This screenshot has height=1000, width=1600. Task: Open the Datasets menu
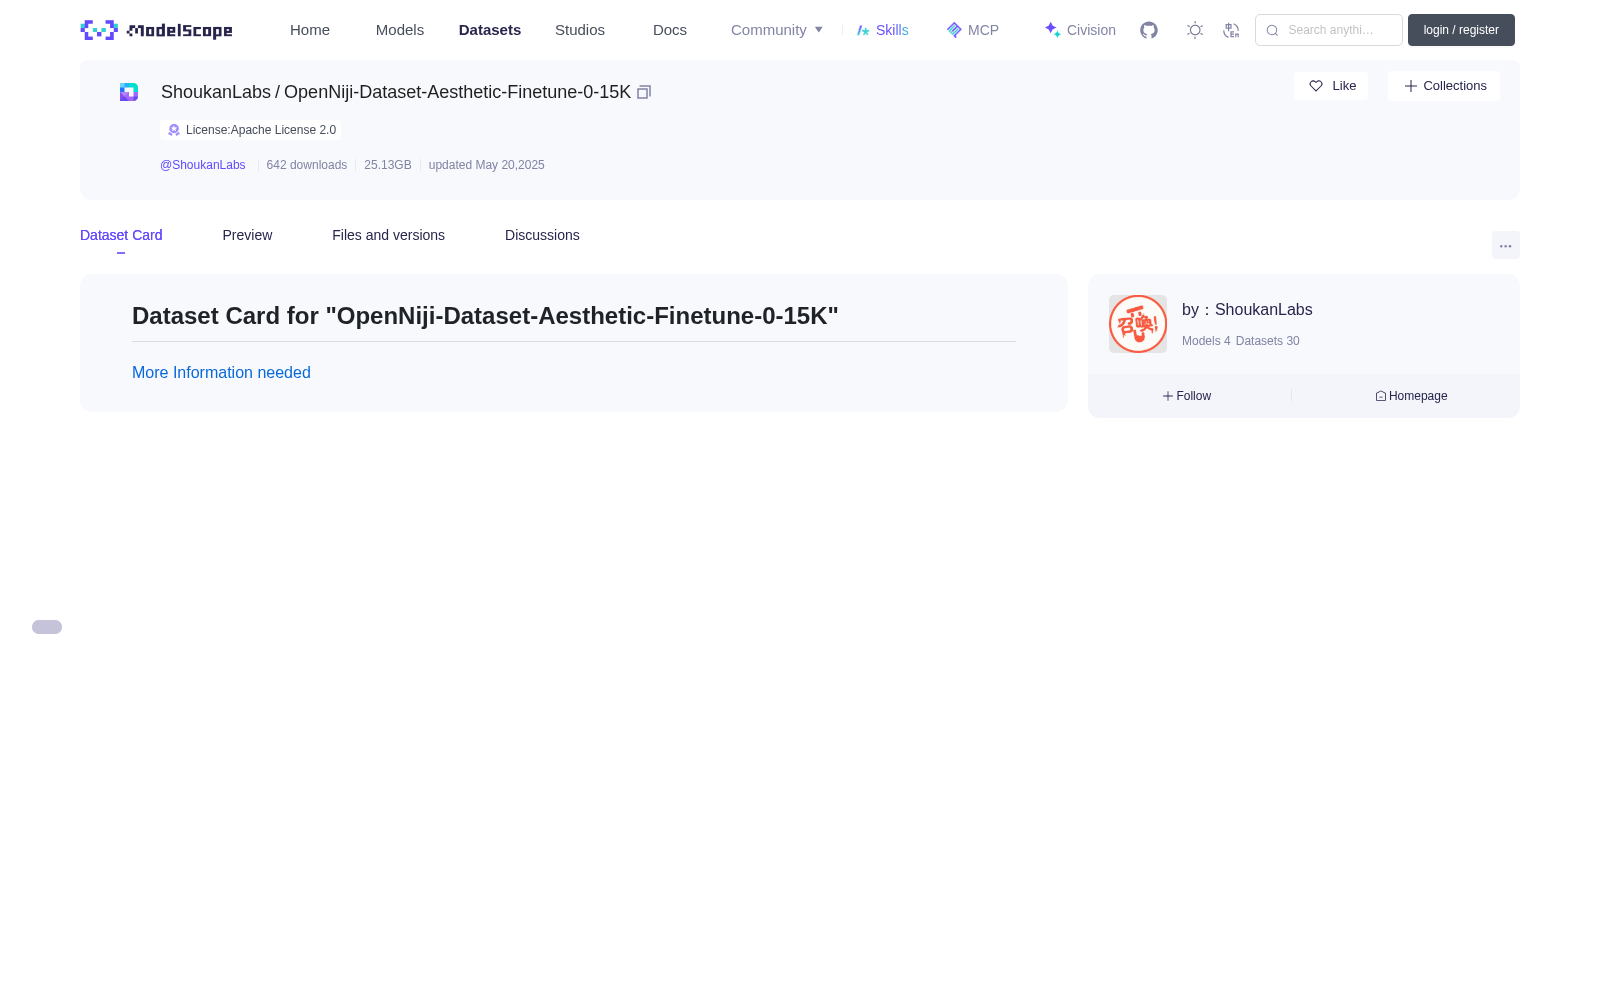pos(490,30)
